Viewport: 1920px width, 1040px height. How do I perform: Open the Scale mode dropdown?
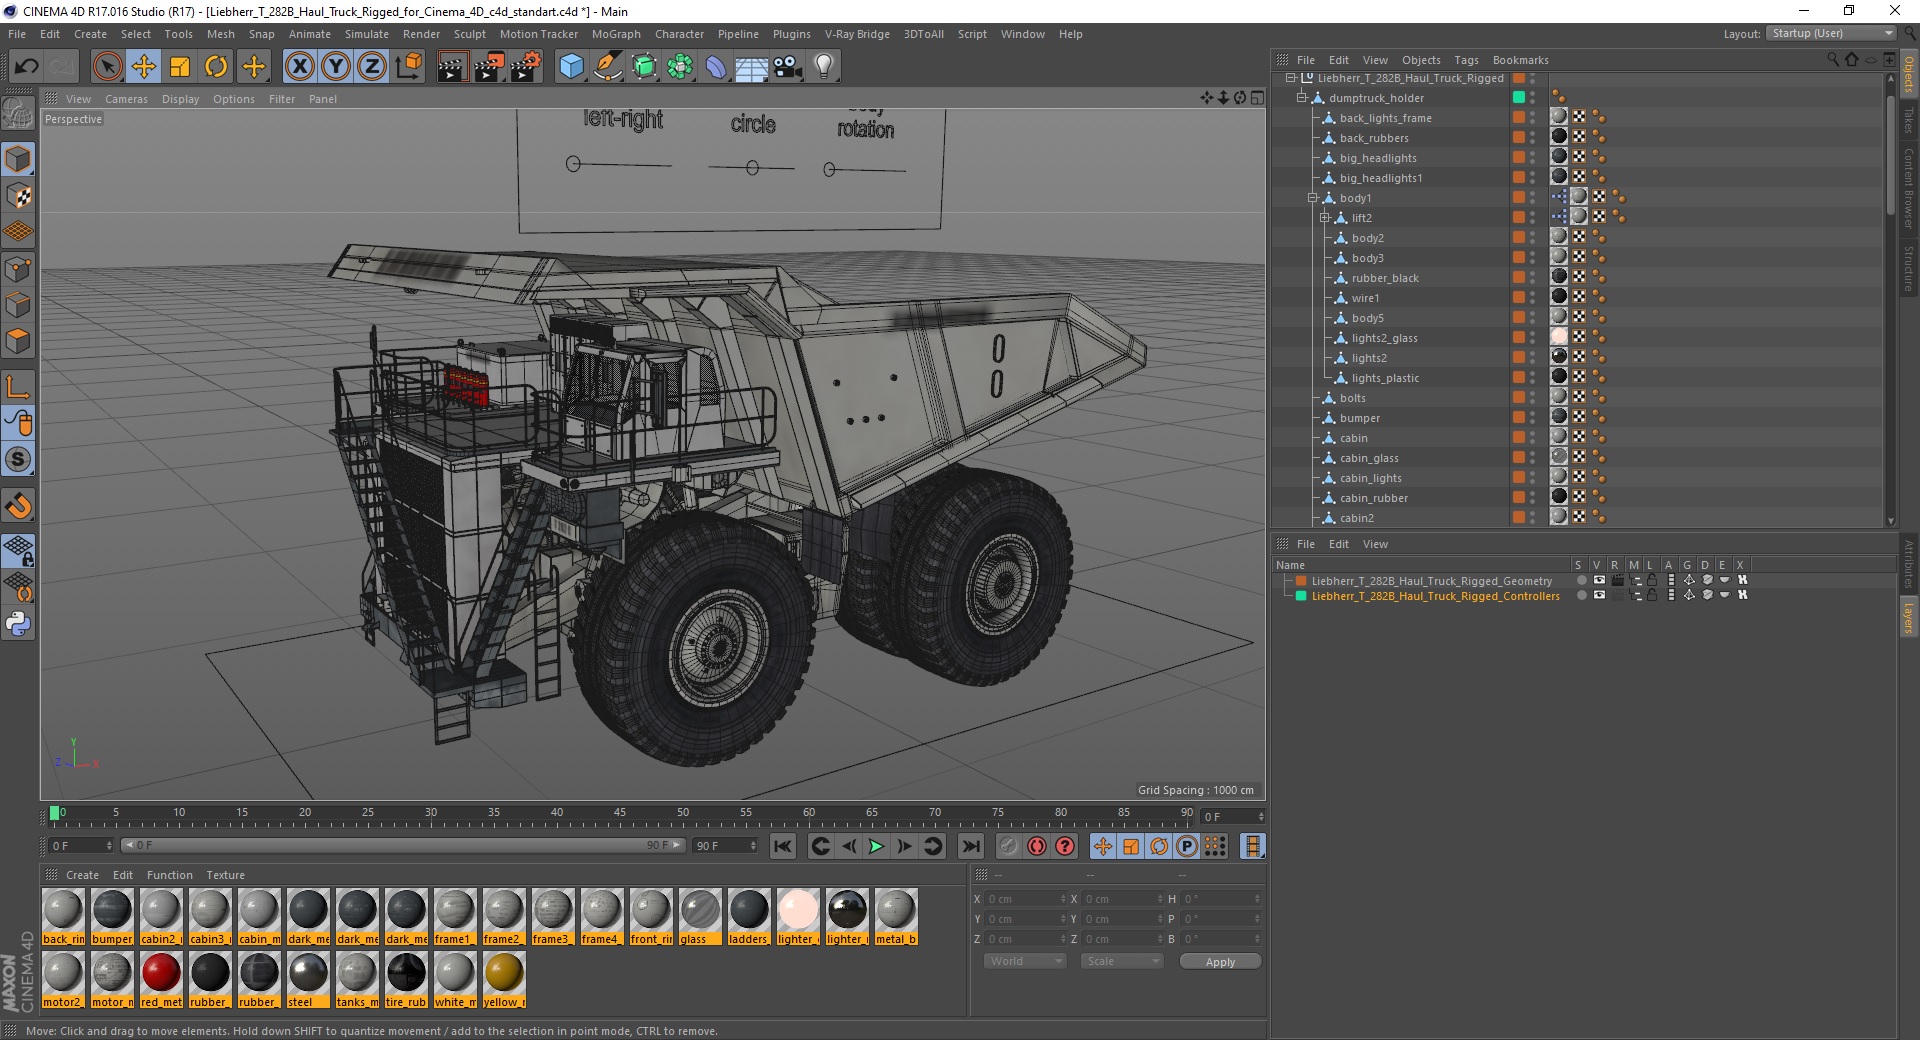(x=1122, y=961)
